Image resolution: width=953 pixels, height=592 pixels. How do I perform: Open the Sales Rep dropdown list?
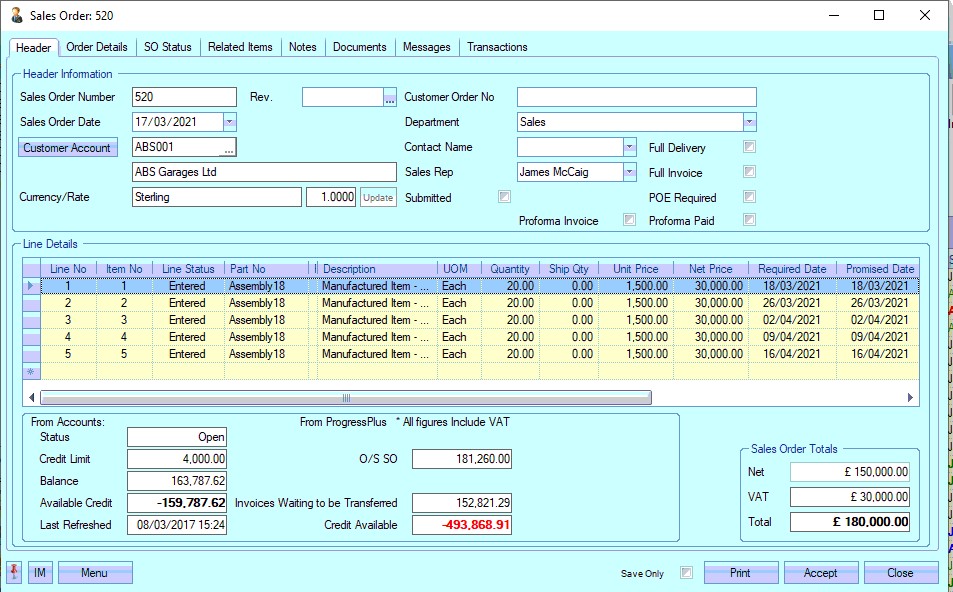pos(629,172)
